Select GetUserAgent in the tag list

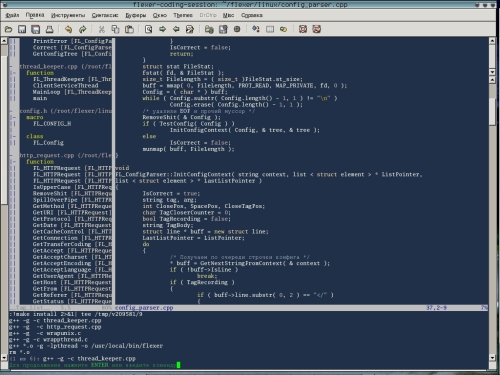point(53,276)
